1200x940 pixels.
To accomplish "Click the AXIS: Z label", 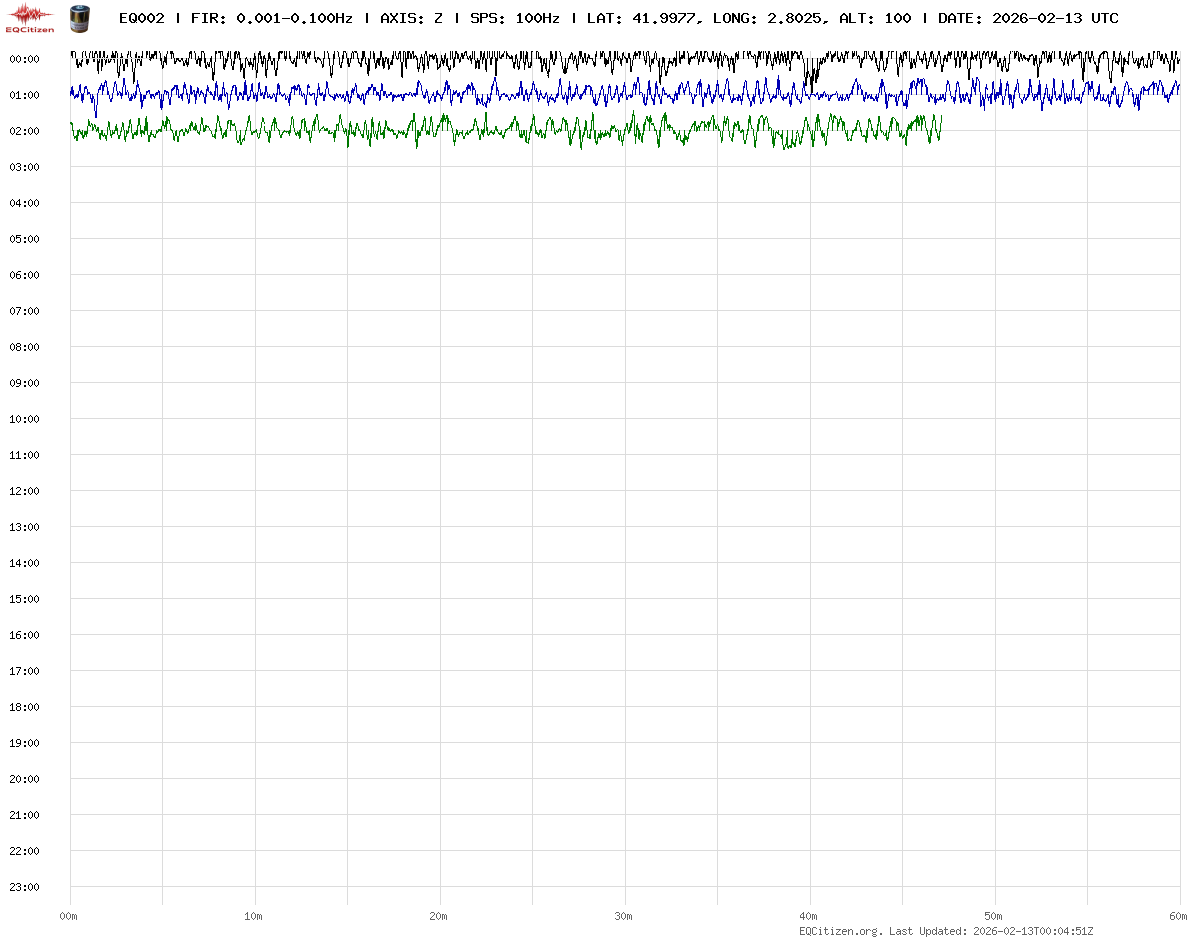I will (411, 18).
